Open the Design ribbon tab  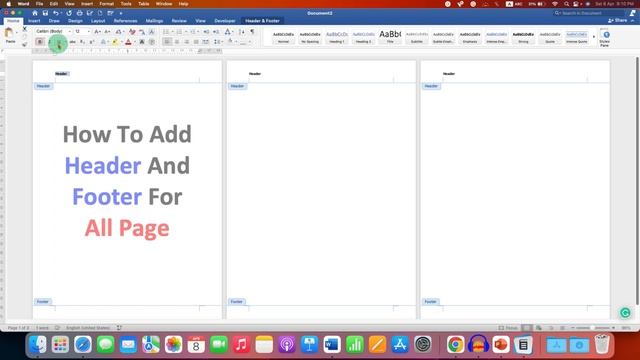(75, 21)
